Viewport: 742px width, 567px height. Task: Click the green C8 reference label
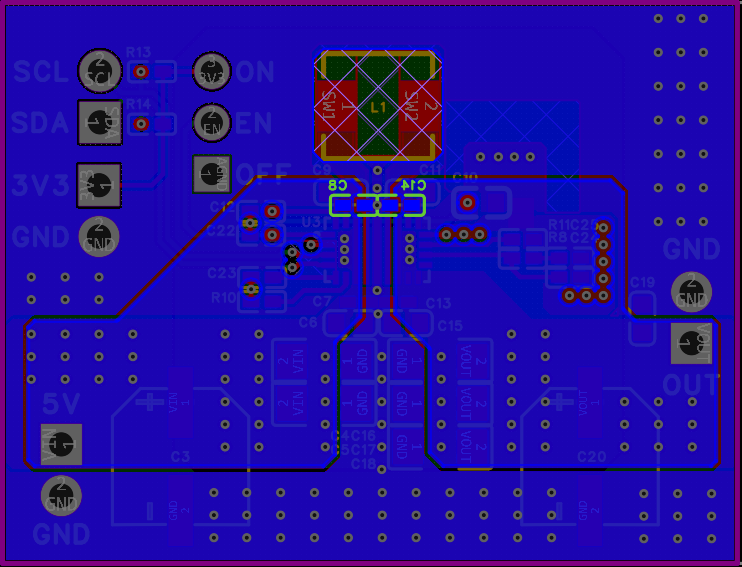(x=338, y=185)
